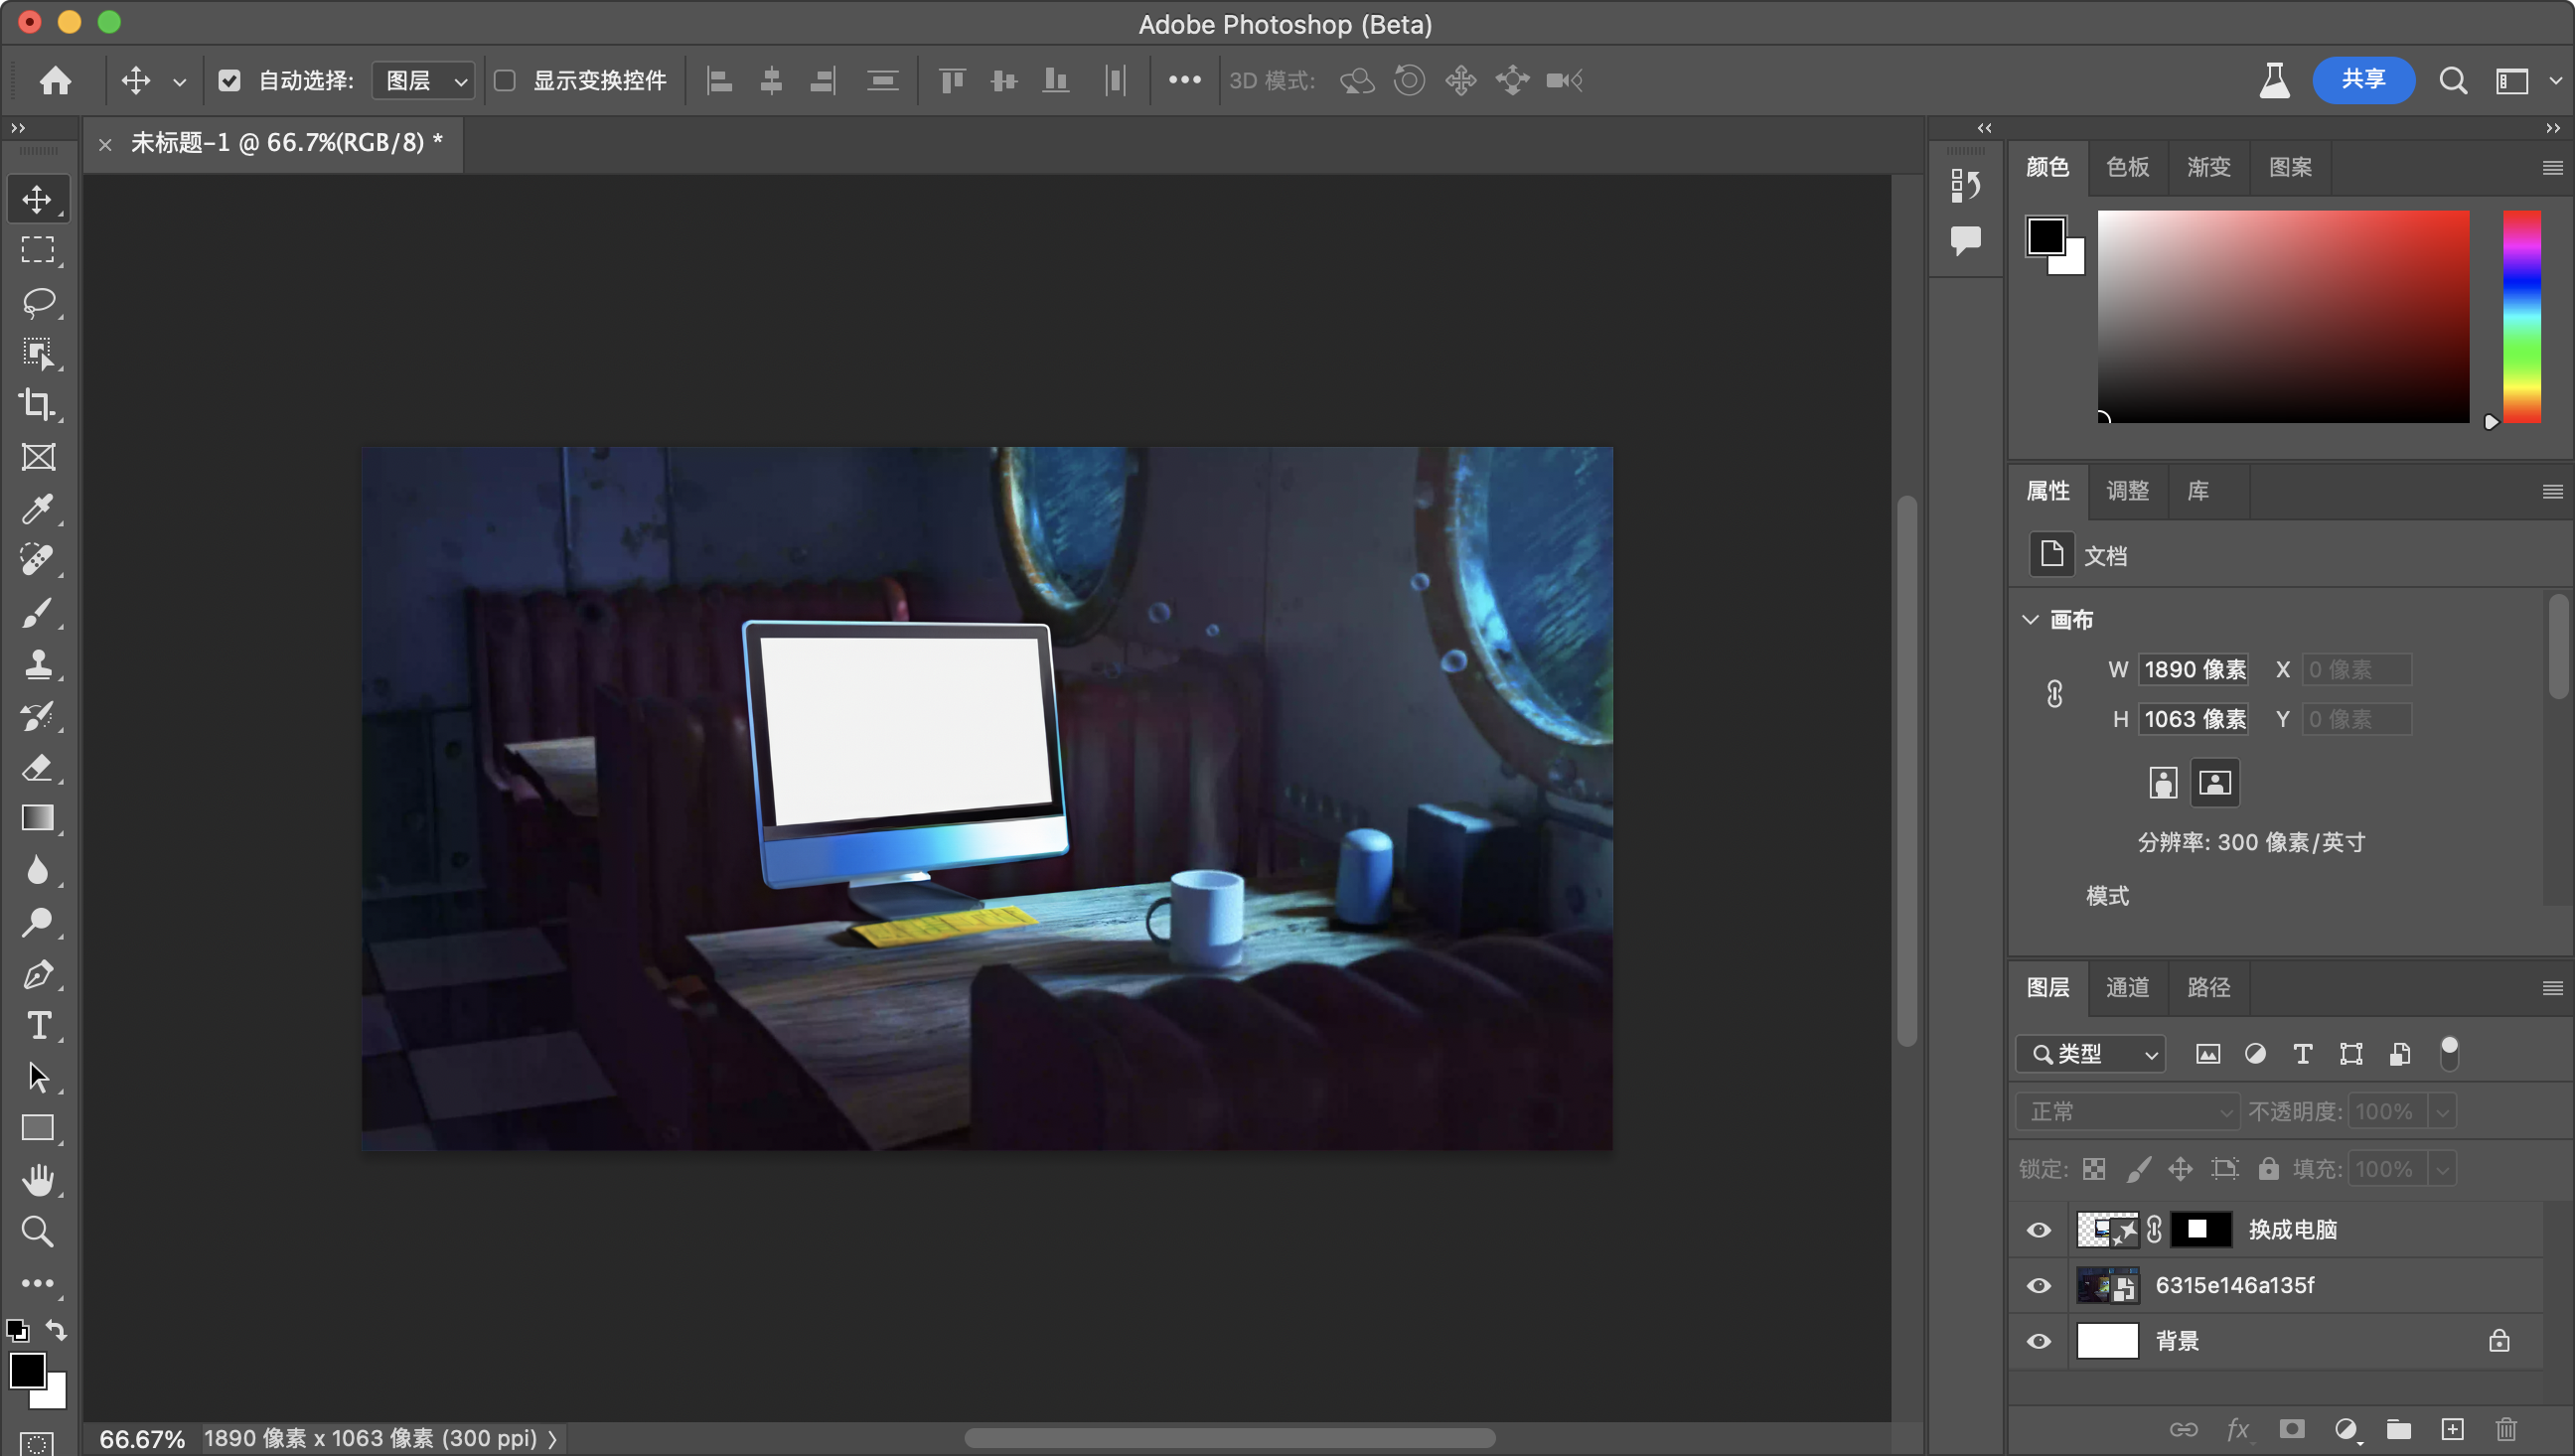Open the 色板 tab
This screenshot has height=1456, width=2575.
point(2127,167)
